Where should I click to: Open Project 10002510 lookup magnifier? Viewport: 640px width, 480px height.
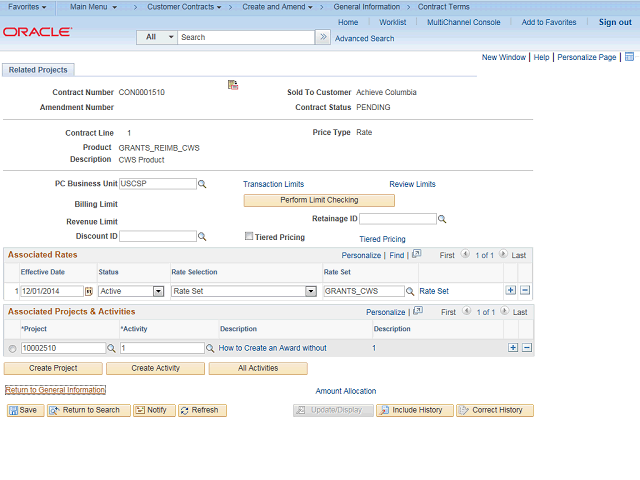(111, 348)
